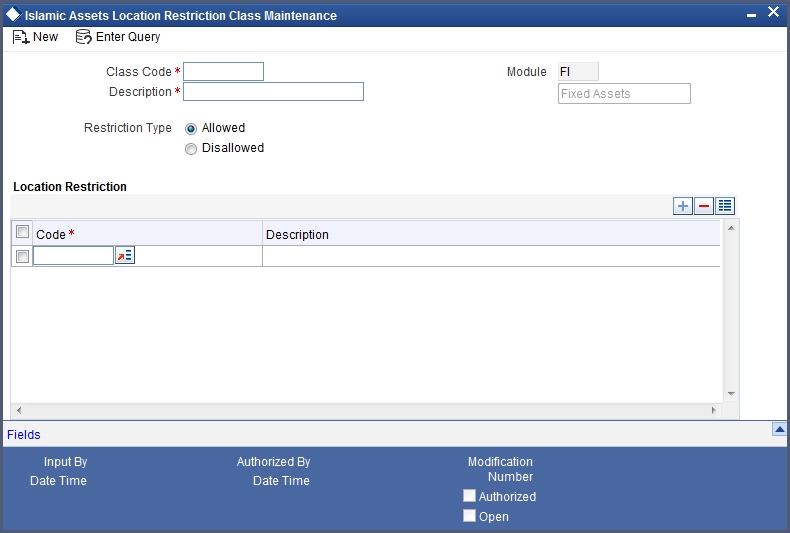The width and height of the screenshot is (790, 533).
Task: Click the horizontal scroll left arrow
Action: pos(19,411)
